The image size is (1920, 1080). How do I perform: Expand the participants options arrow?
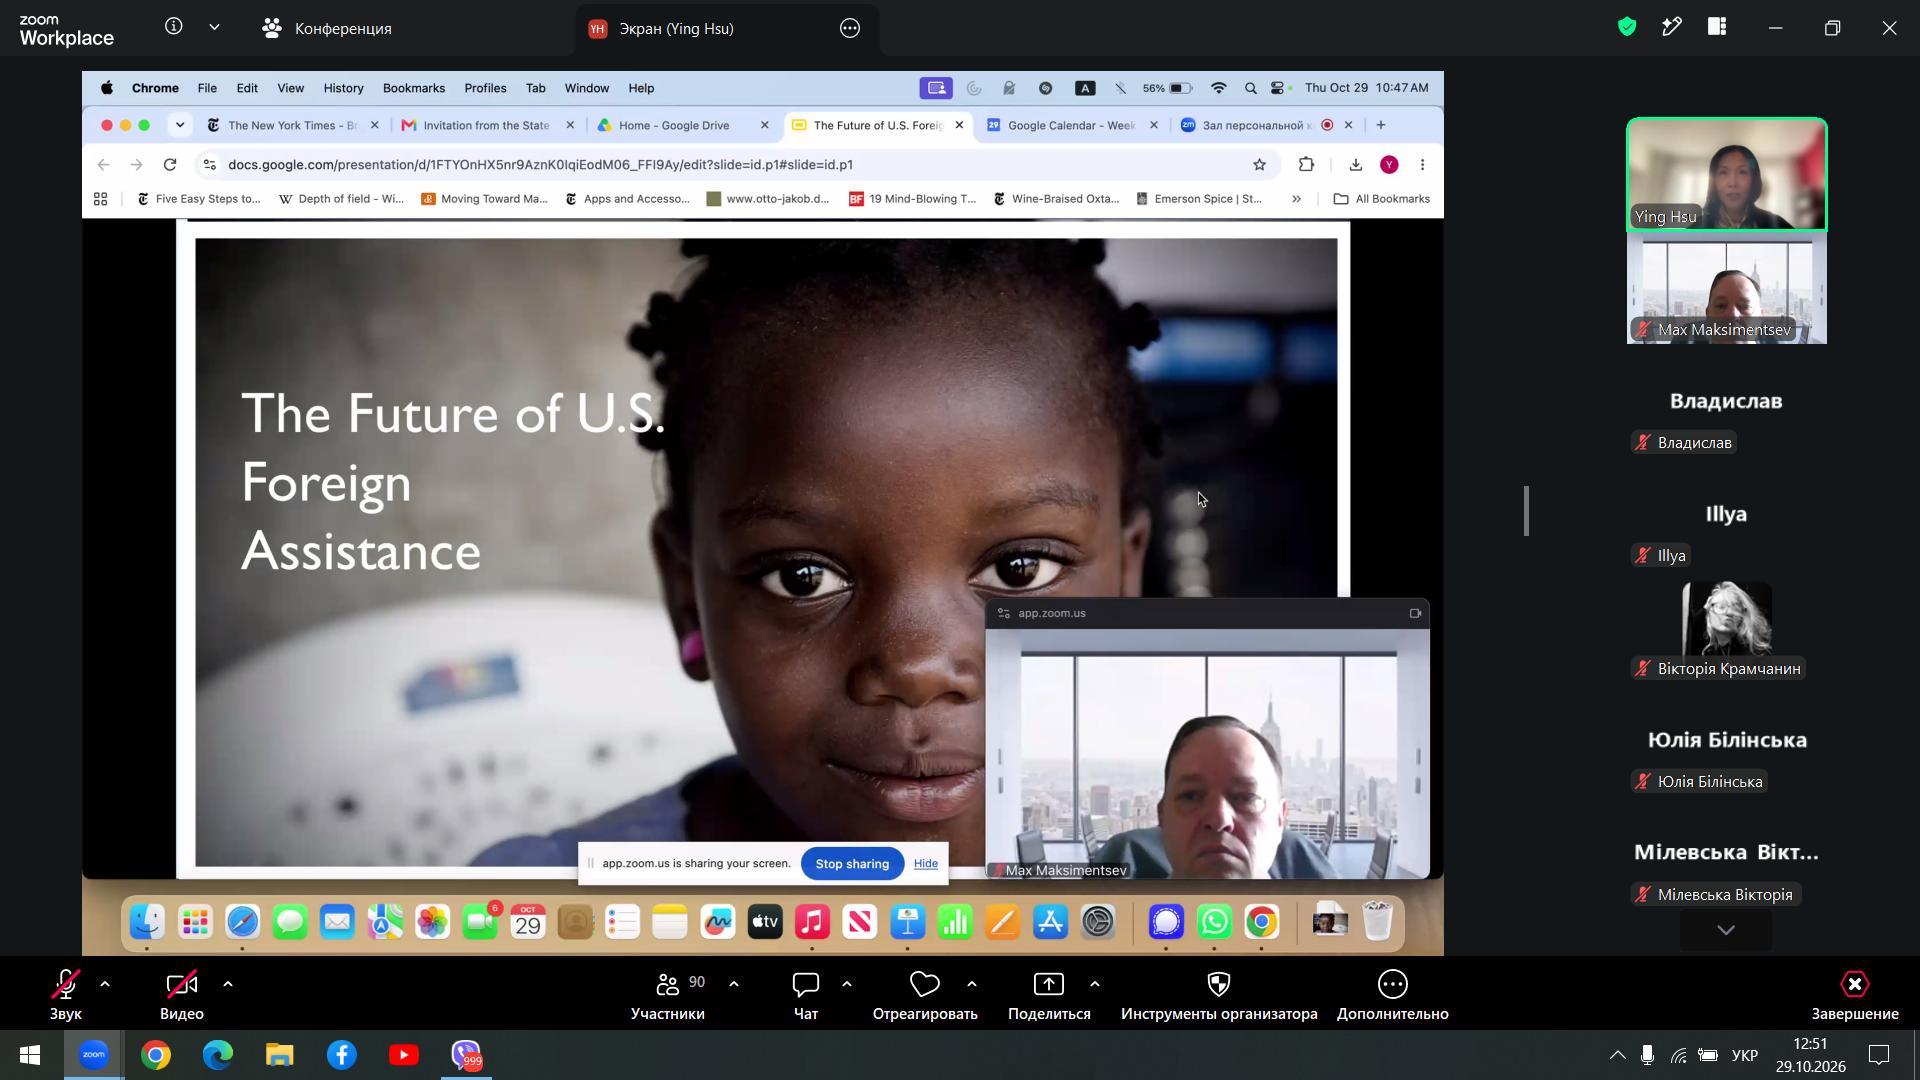pyautogui.click(x=734, y=984)
